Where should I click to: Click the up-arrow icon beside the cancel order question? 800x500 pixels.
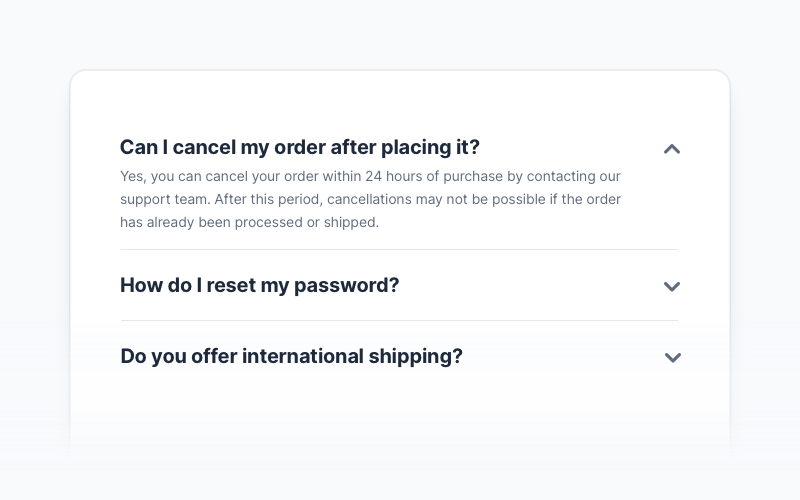tap(672, 149)
